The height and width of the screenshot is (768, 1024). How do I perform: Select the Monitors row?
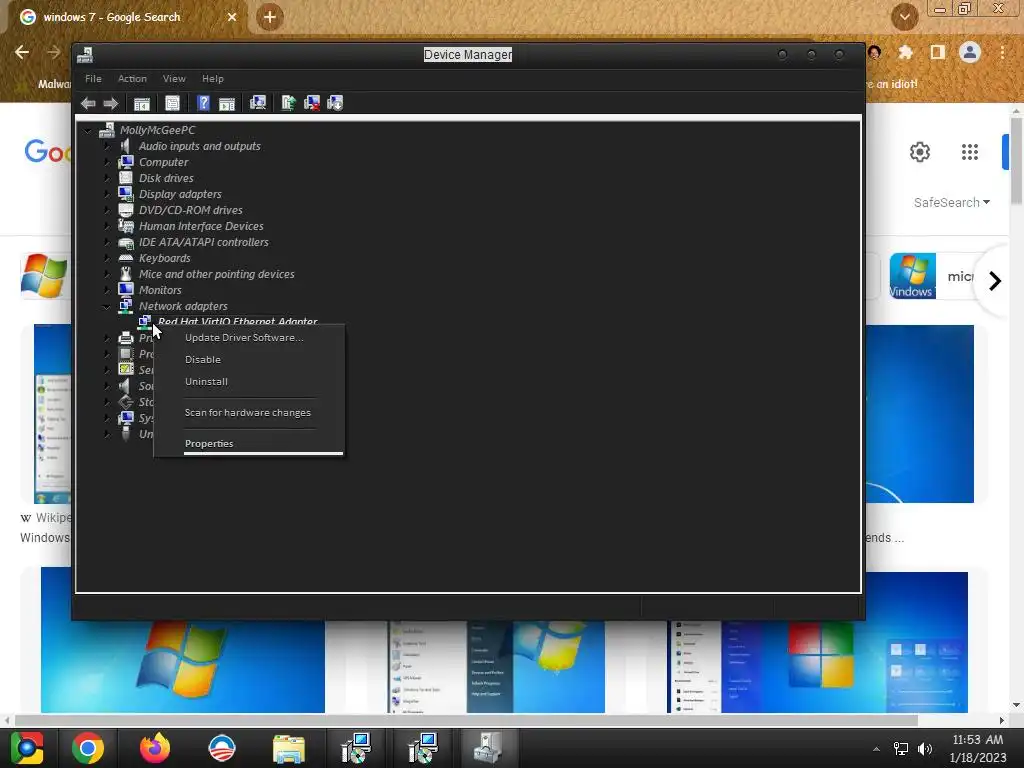click(160, 290)
